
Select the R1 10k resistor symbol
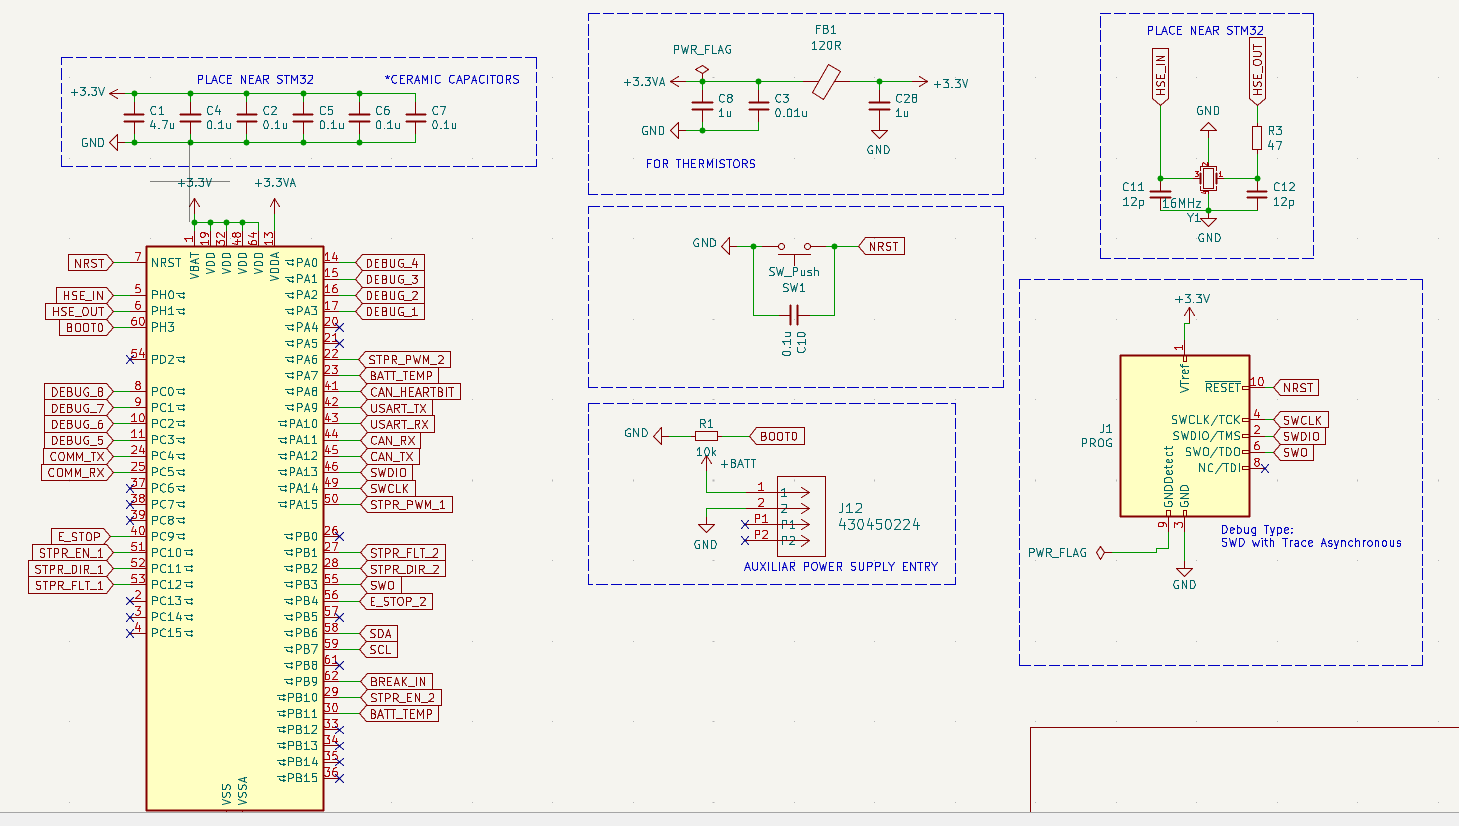[706, 436]
